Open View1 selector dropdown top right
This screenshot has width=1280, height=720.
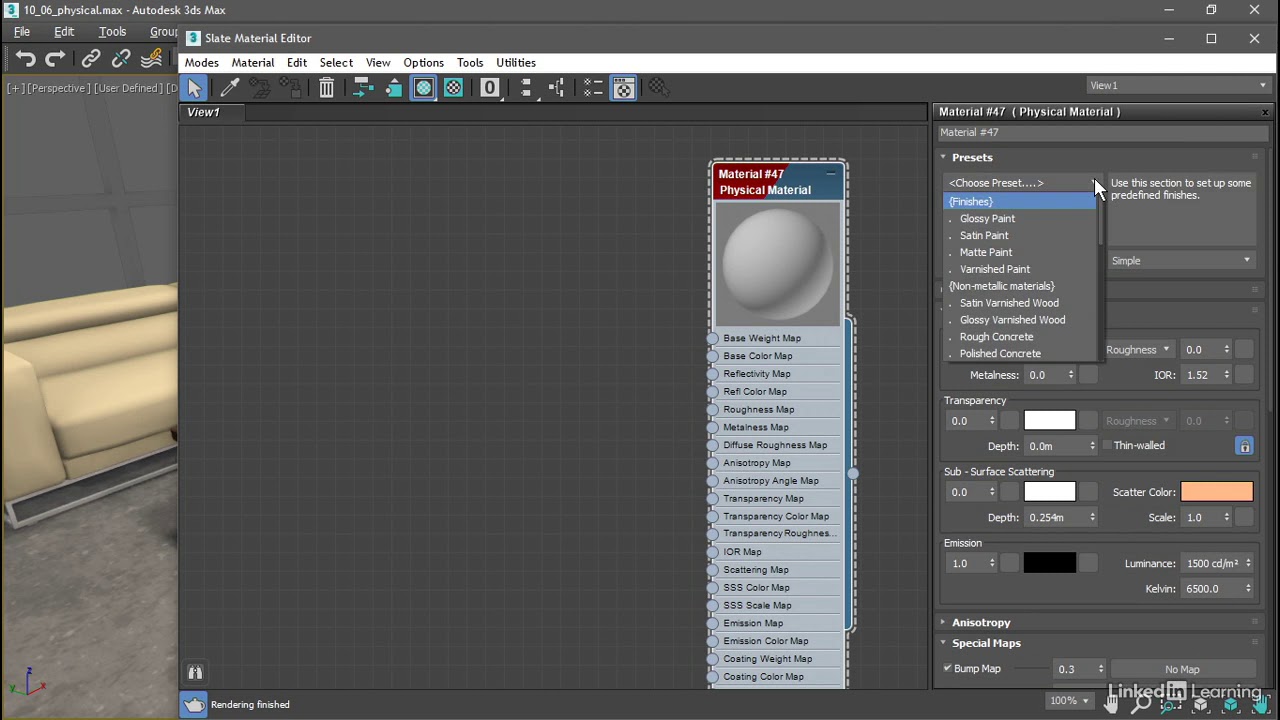tap(1178, 85)
